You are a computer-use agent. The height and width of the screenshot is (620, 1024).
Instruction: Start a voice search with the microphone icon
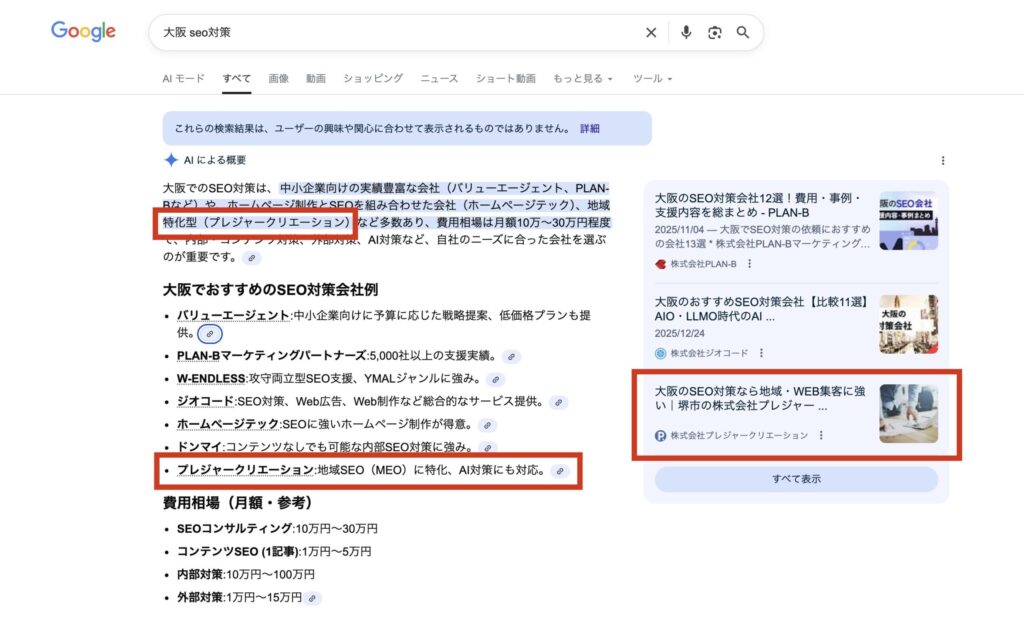pyautogui.click(x=686, y=32)
